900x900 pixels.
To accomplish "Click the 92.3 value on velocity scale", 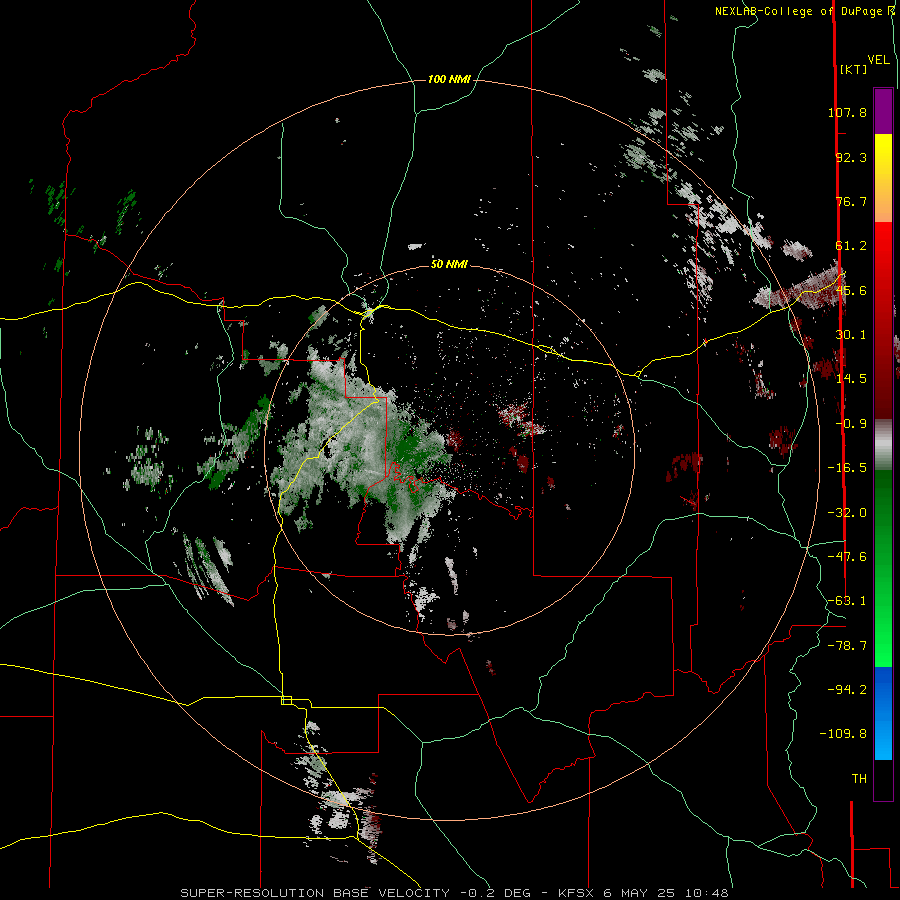I will pos(851,157).
